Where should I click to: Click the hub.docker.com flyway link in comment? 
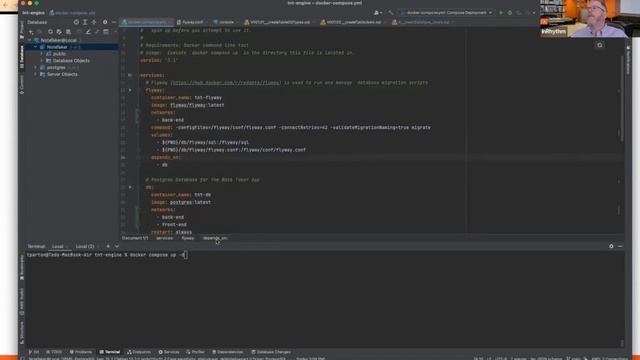(227, 83)
